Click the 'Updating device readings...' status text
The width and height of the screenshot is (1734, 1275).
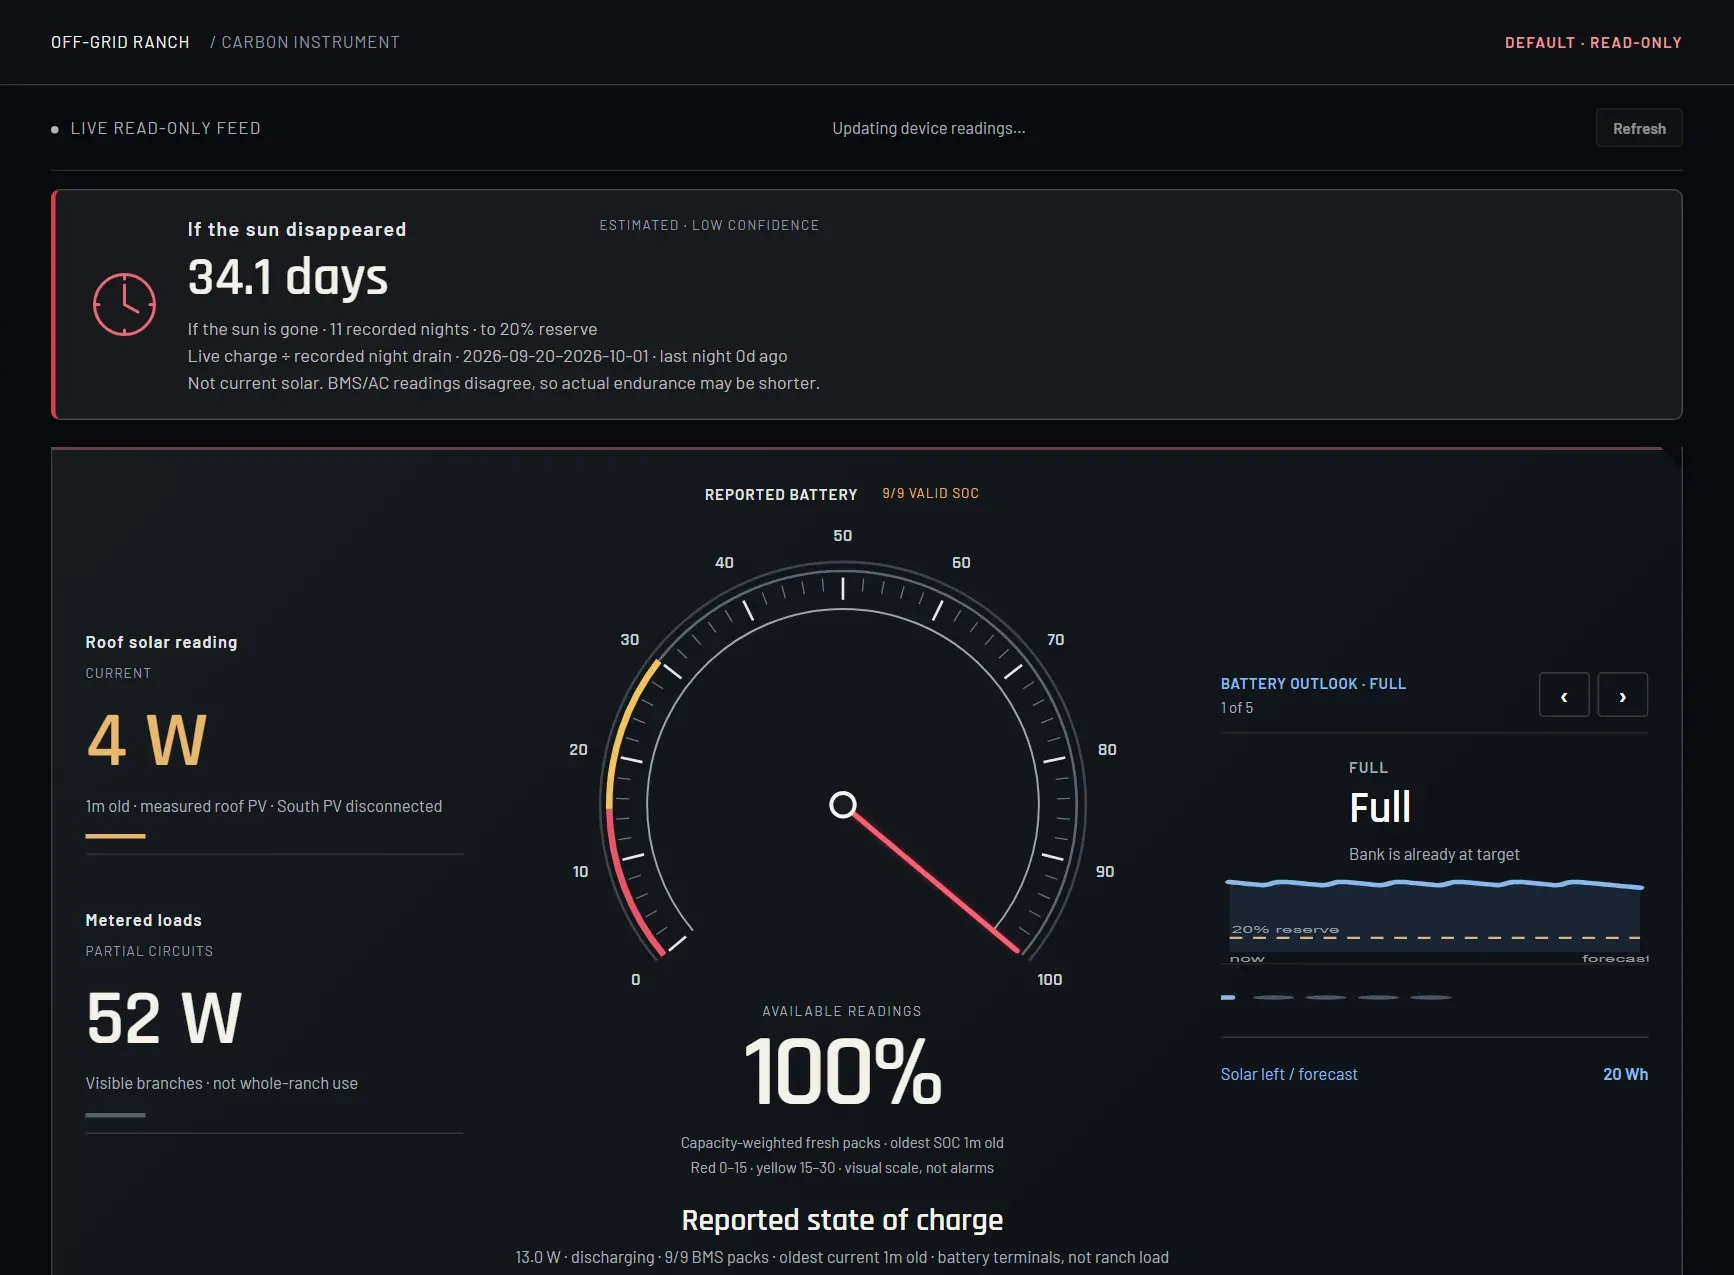coord(929,128)
